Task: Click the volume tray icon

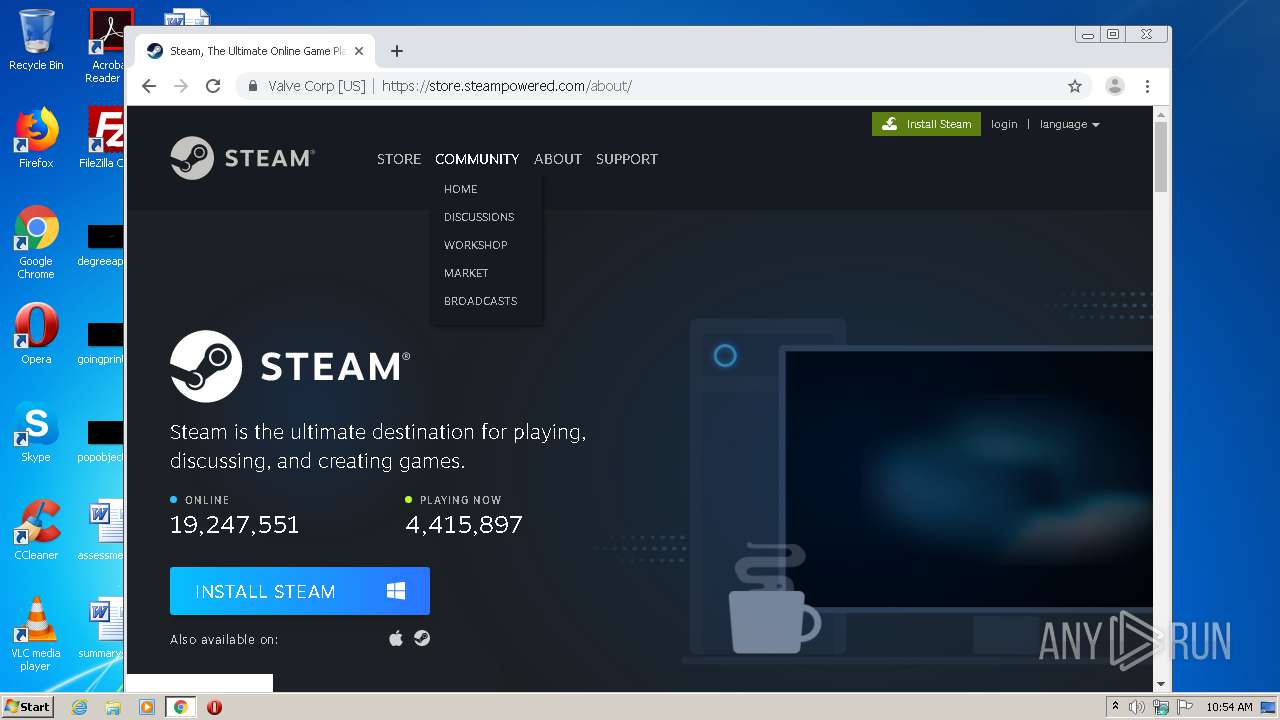Action: 1137,707
